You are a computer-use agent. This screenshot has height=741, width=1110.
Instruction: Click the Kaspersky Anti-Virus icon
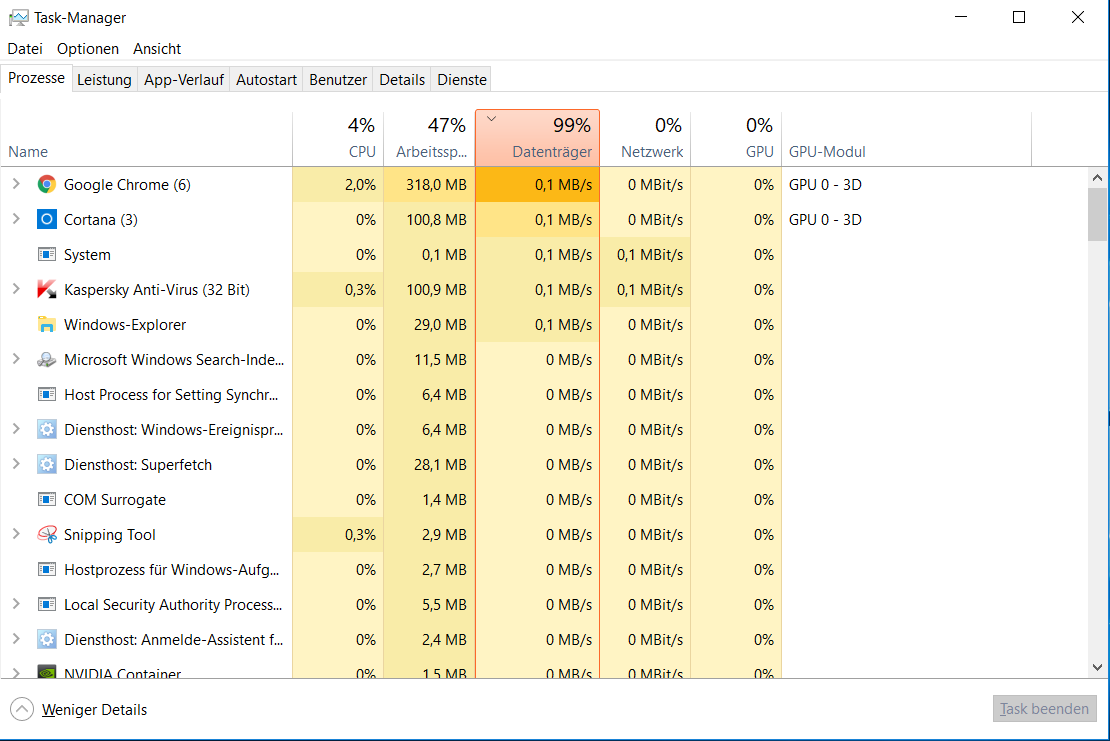[x=47, y=289]
